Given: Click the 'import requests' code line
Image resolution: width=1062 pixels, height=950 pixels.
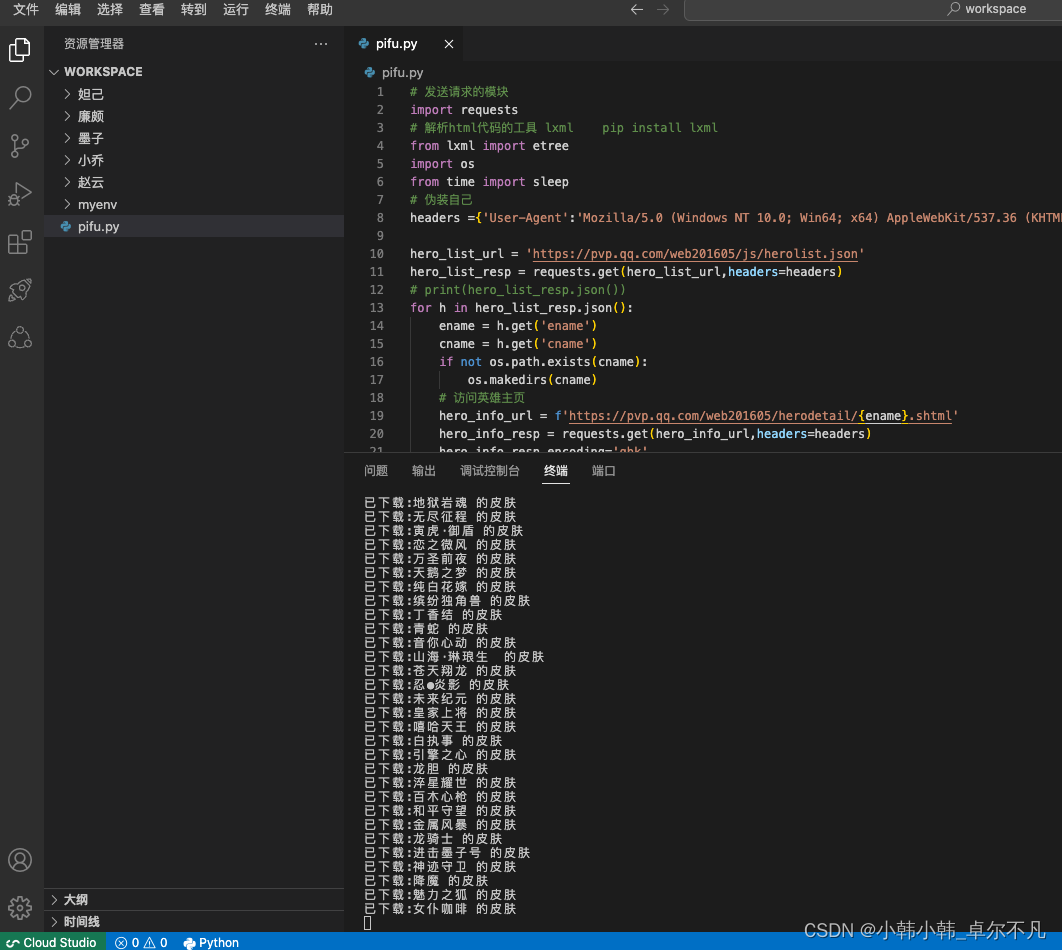Looking at the screenshot, I should pyautogui.click(x=464, y=110).
